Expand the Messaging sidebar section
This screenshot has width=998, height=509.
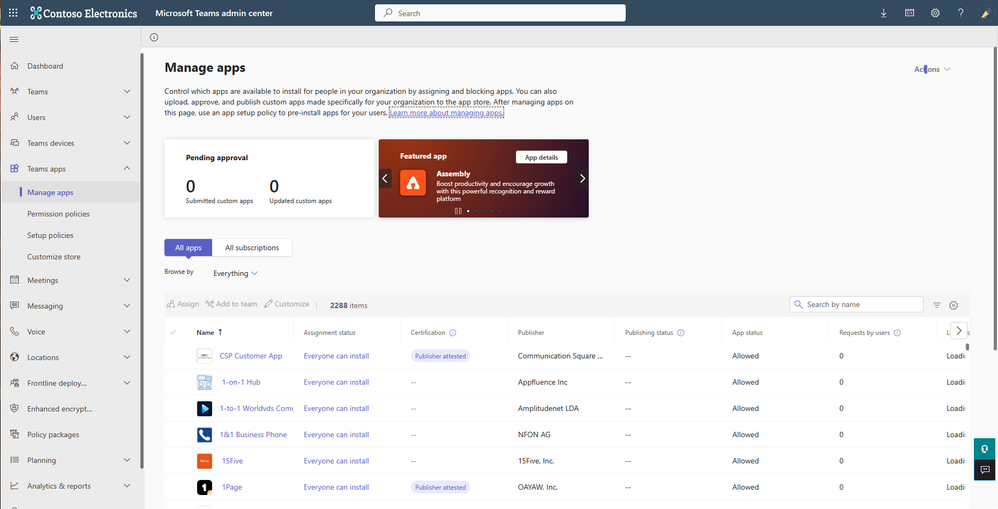coord(127,306)
